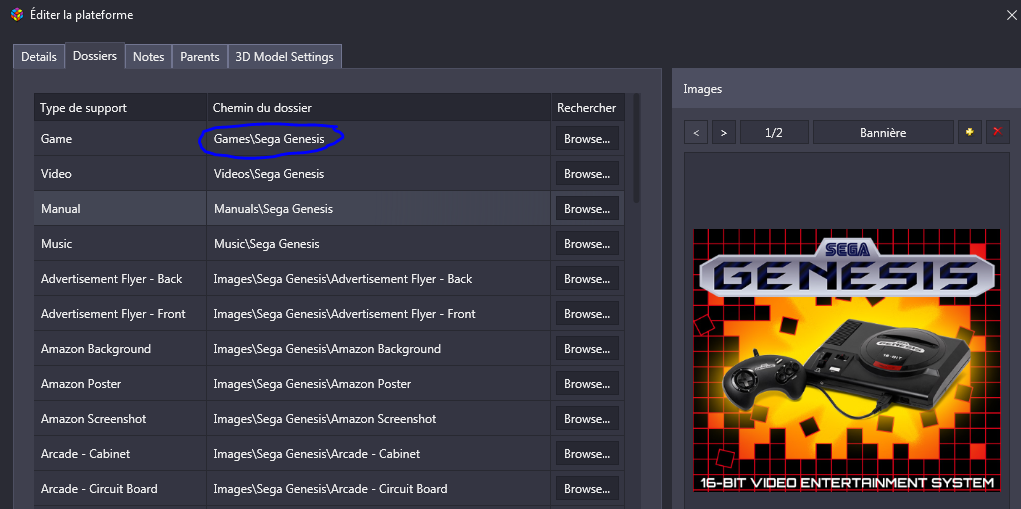Click the red remove image icon
The height and width of the screenshot is (509, 1021).
click(997, 132)
